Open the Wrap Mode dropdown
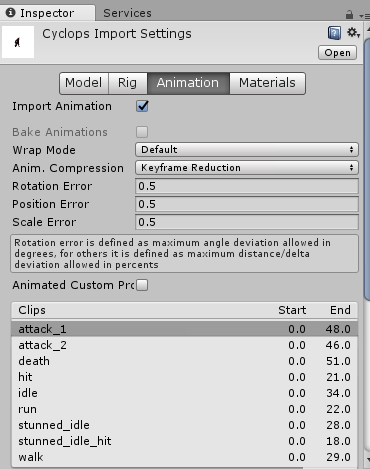 coord(247,150)
